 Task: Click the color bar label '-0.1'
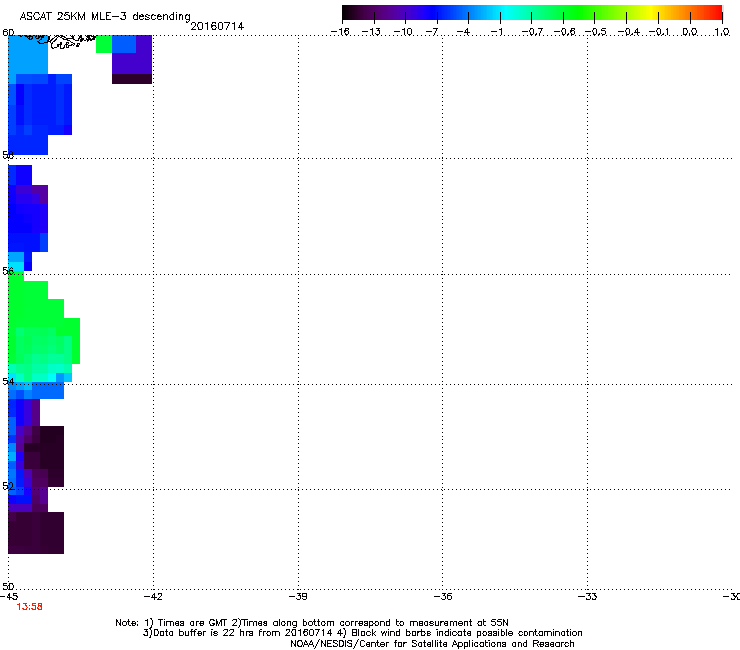659,32
